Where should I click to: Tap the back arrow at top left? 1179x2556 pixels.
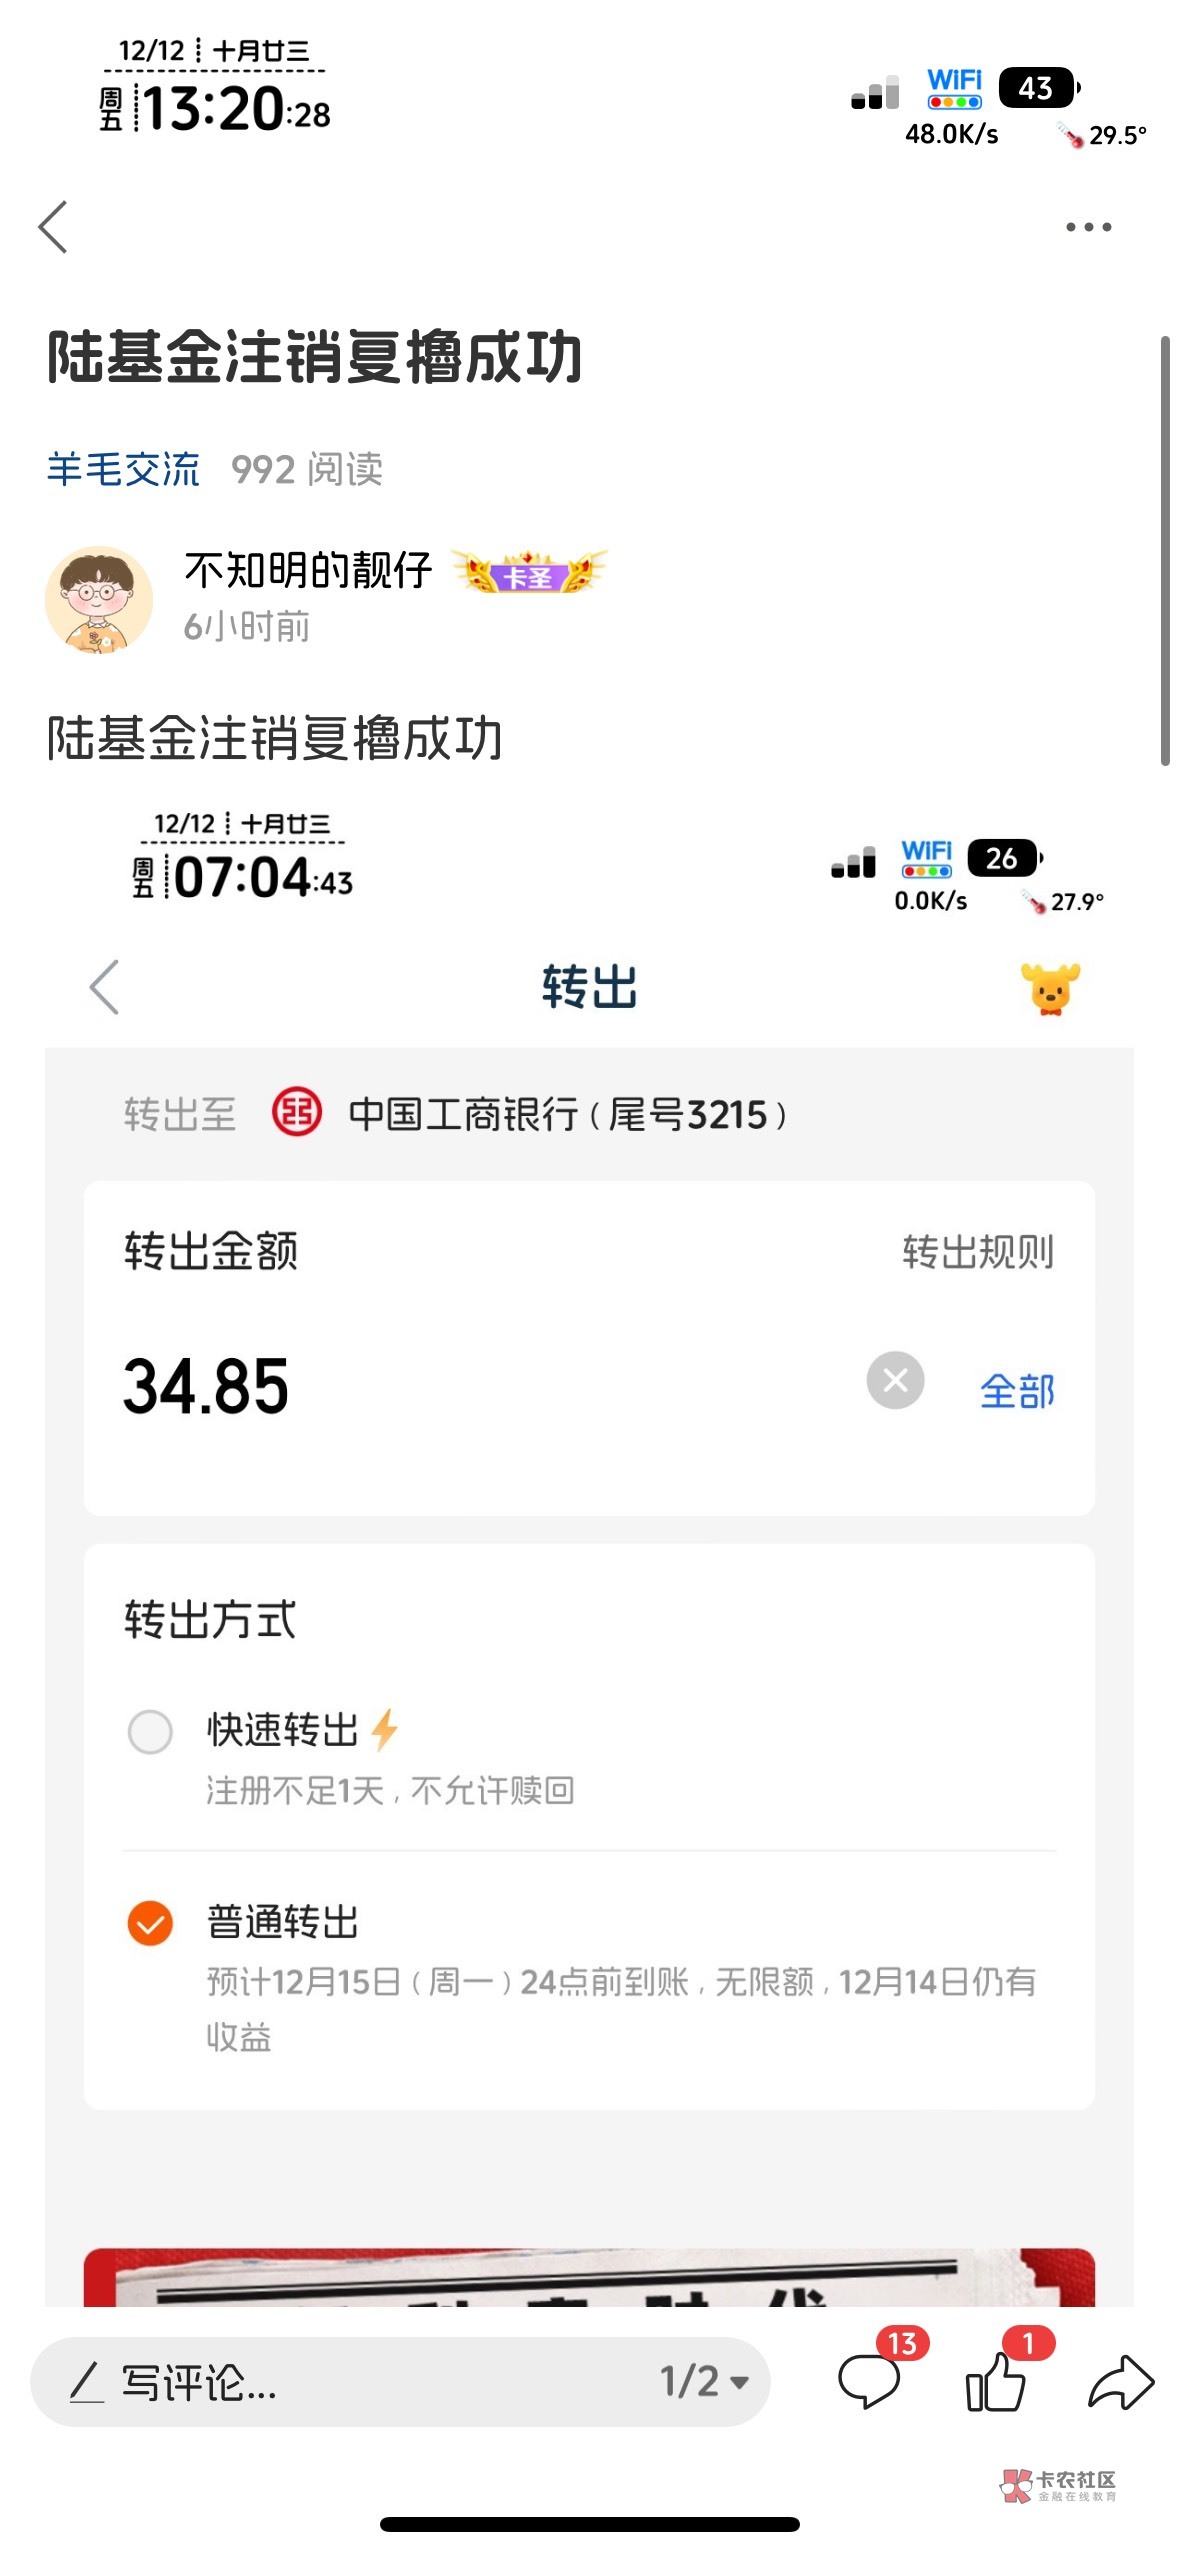[x=54, y=227]
